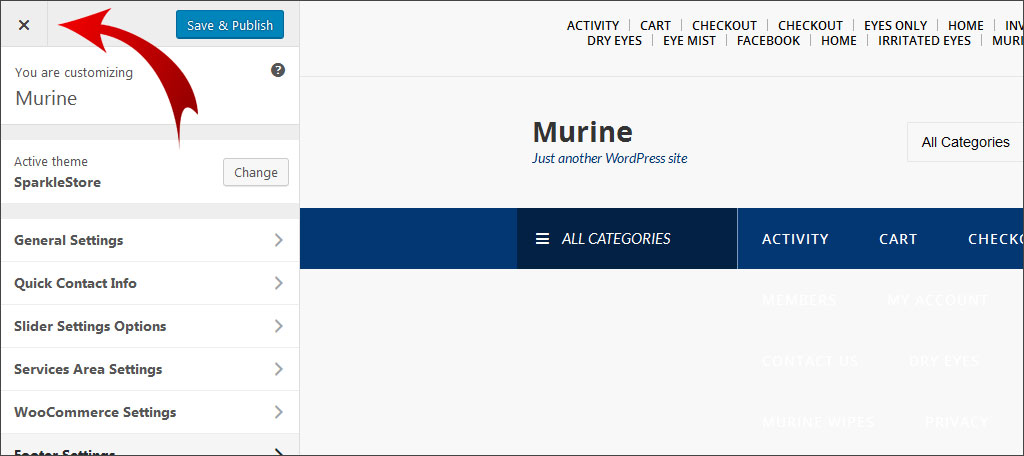Click the site tagline text
1024x456 pixels.
tap(609, 158)
